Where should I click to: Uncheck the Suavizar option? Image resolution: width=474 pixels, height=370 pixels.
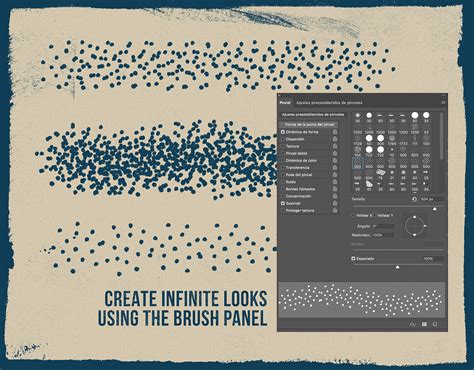pyautogui.click(x=283, y=203)
